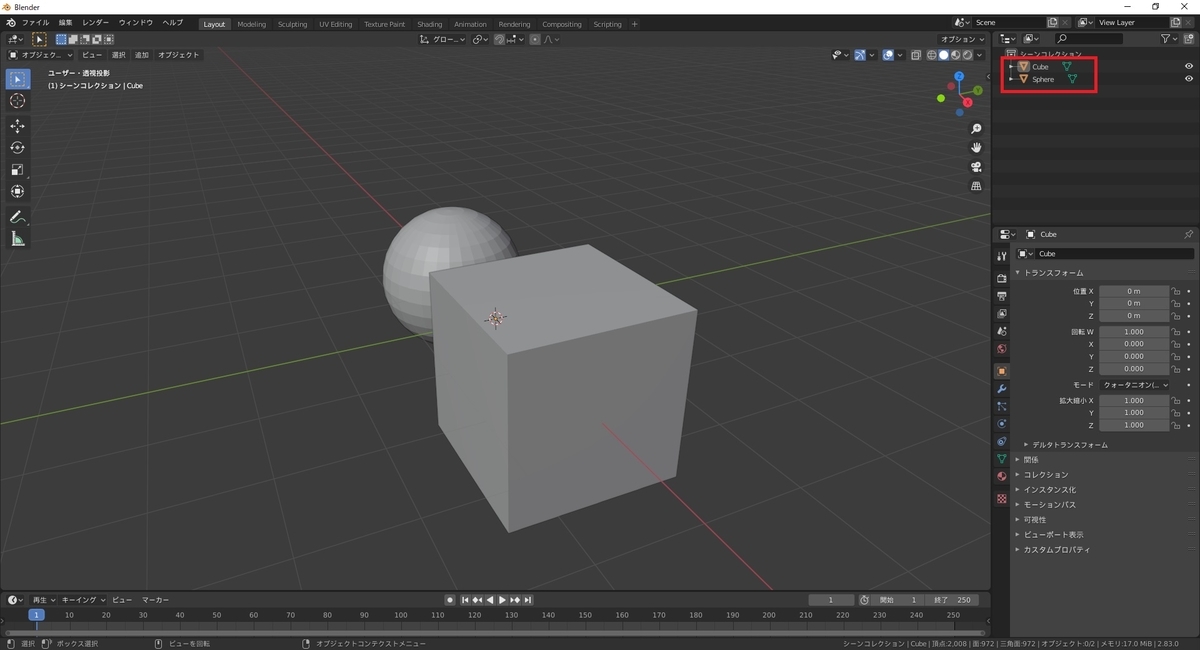
Task: Open the ファイル menu
Action: point(35,23)
